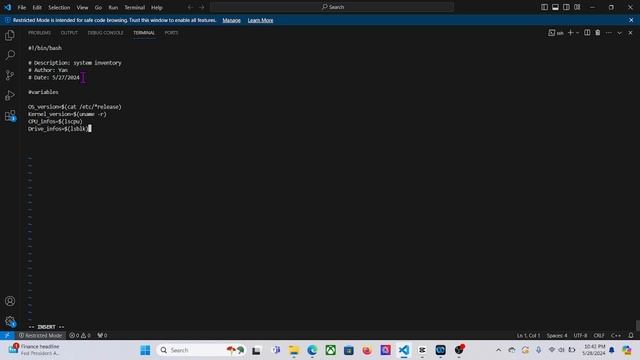The width and height of the screenshot is (640, 360).
Task: Open the Finance headline widget
Action: [34, 350]
